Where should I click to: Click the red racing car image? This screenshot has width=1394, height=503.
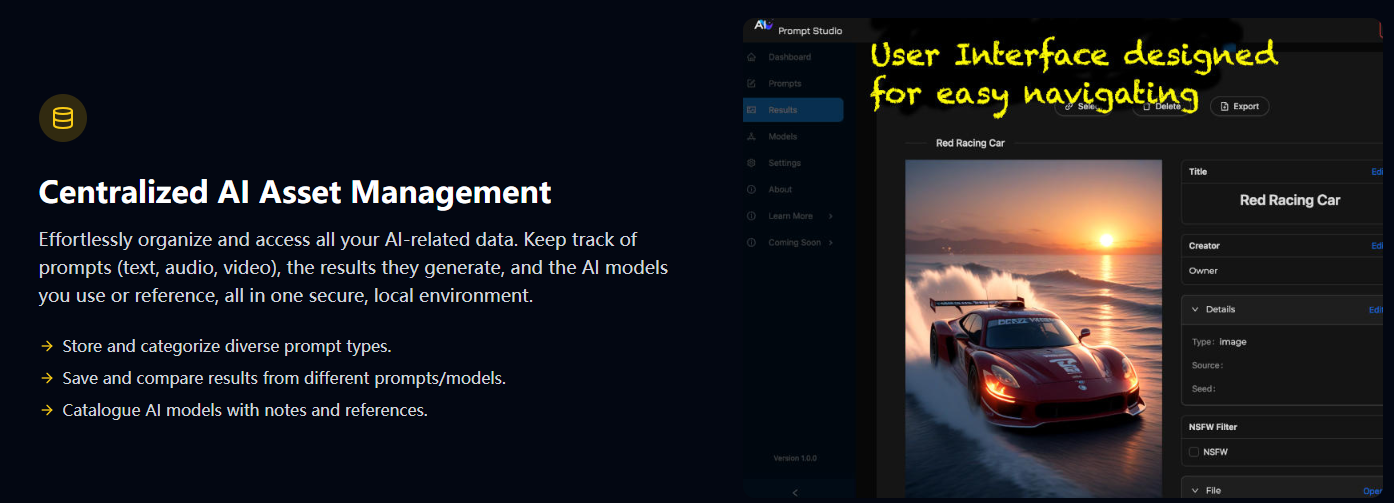click(1033, 328)
